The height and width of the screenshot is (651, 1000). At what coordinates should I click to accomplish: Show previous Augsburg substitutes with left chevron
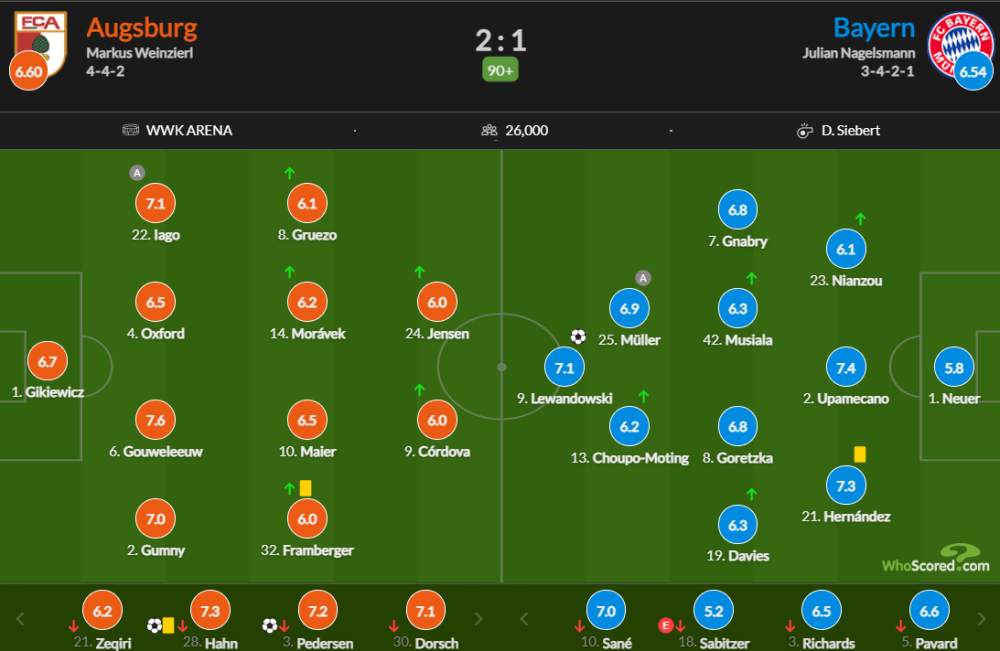20,618
